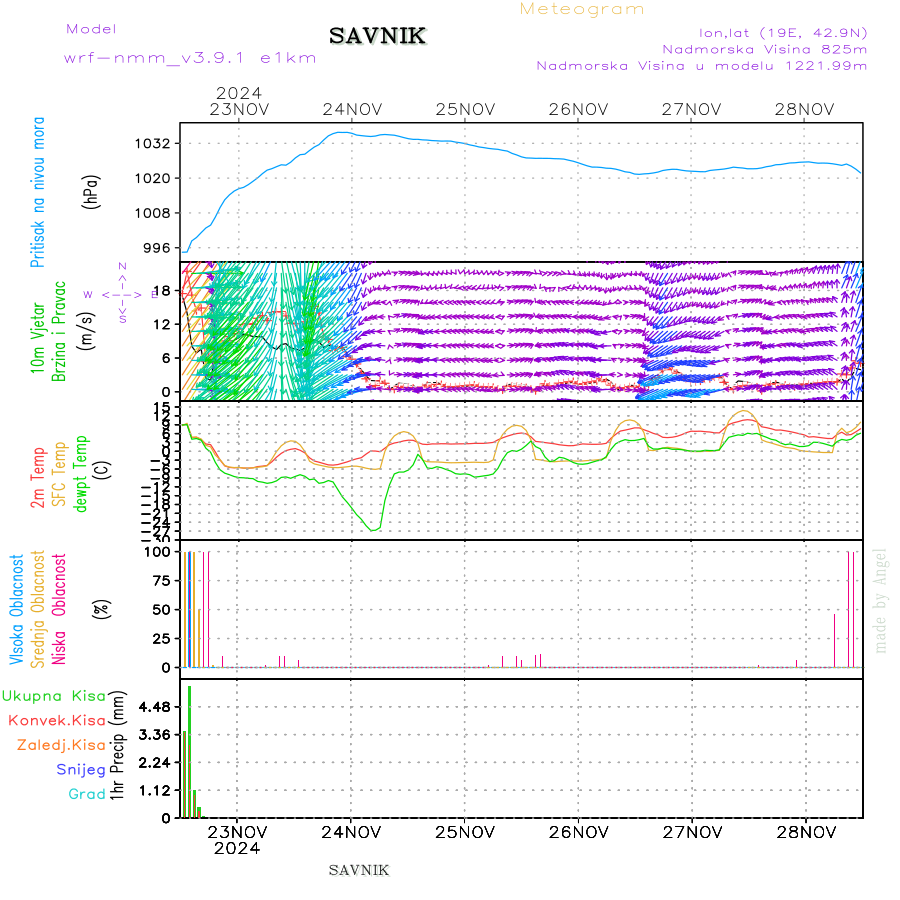Click the 25 cloud cover axis value
The width and height of the screenshot is (900, 900).
(162, 639)
